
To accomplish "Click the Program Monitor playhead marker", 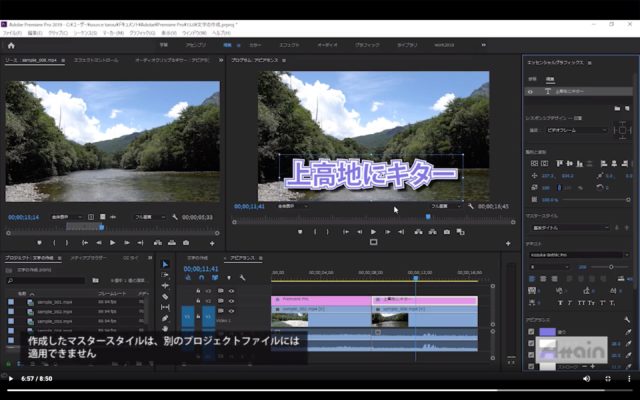I will [x=428, y=217].
